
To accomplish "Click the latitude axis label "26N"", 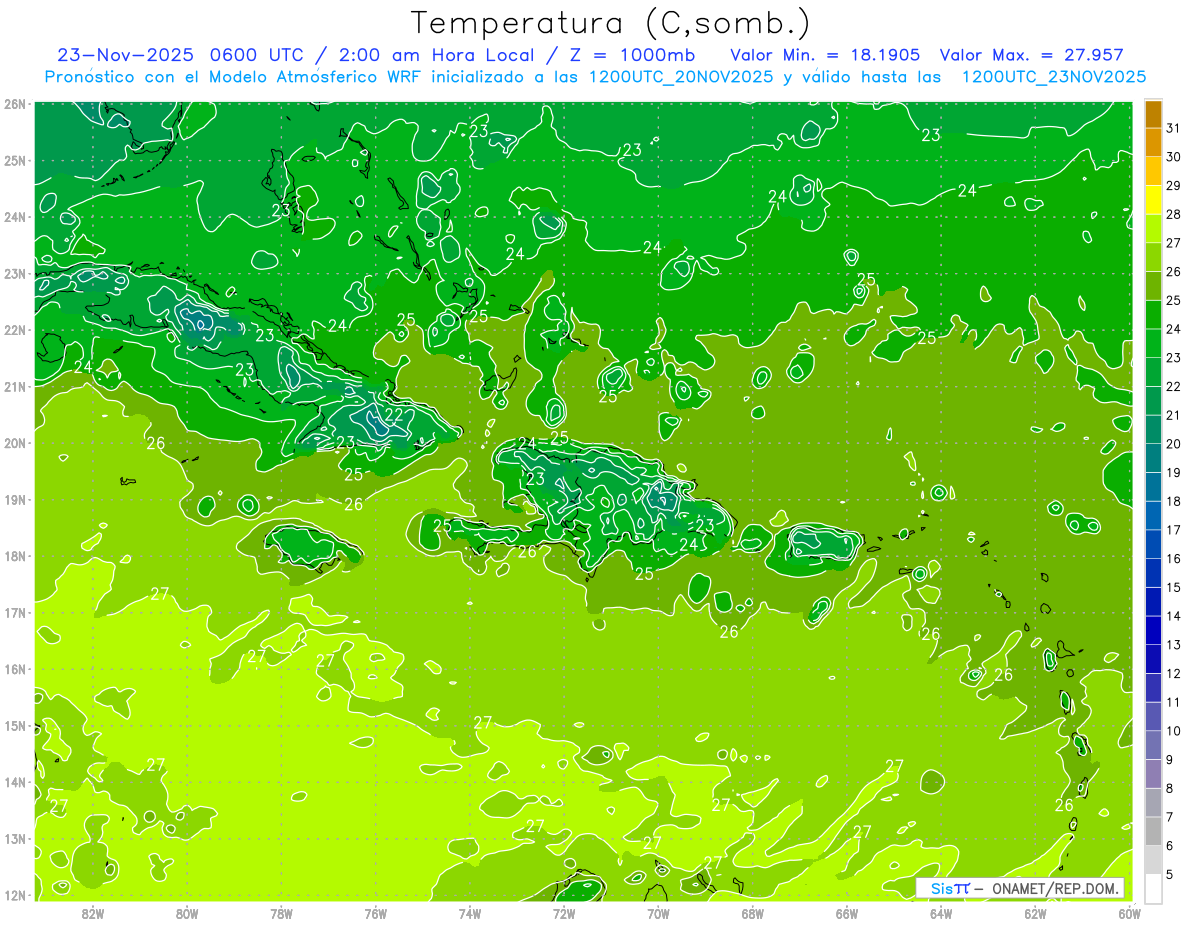I will (x=15, y=104).
